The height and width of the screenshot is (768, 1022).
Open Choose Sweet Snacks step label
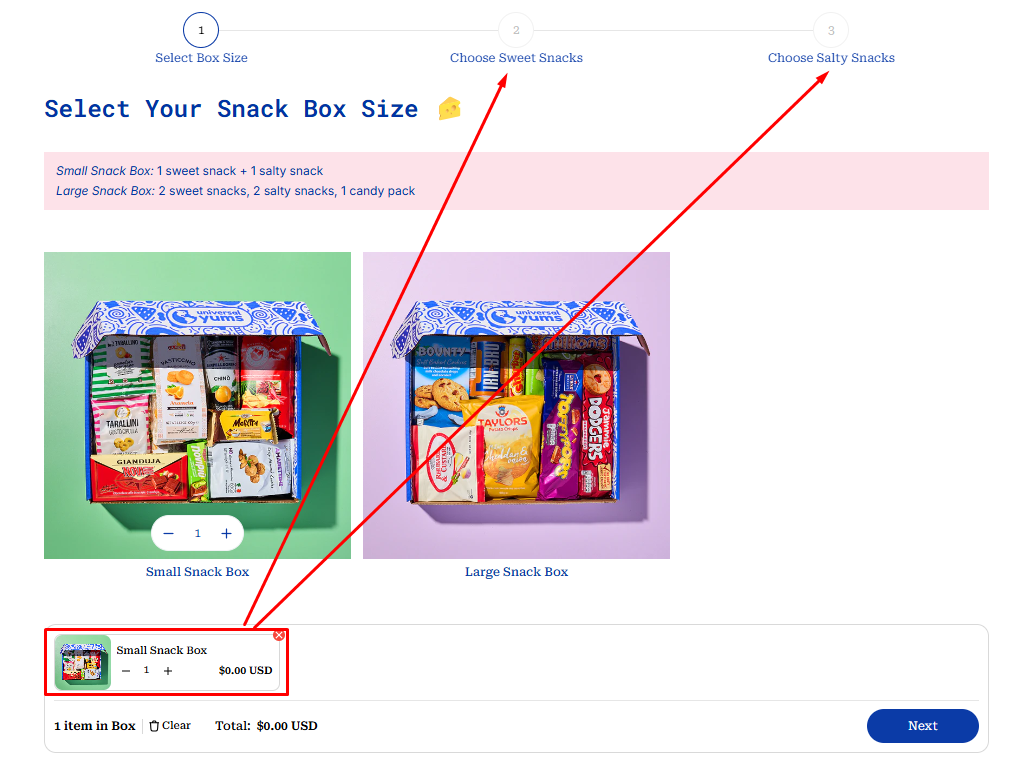[x=516, y=57]
